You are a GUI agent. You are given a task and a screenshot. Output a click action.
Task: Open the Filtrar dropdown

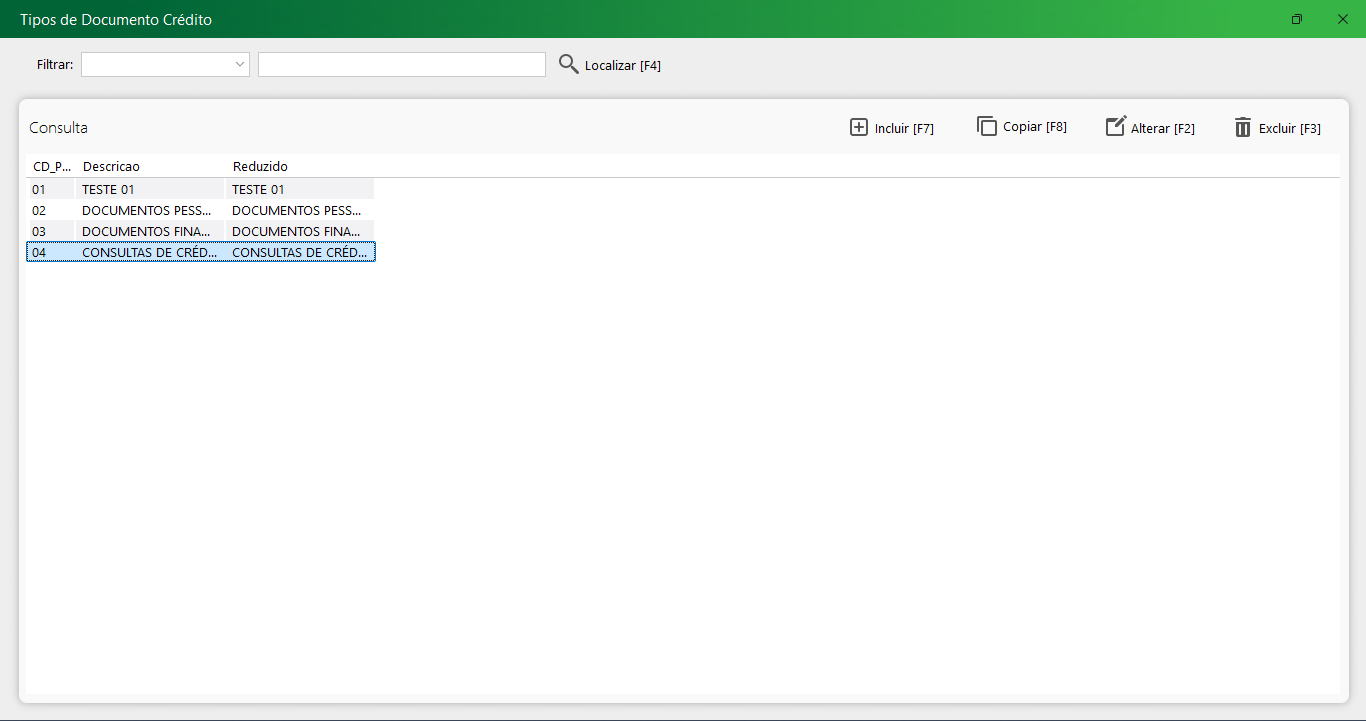click(165, 64)
